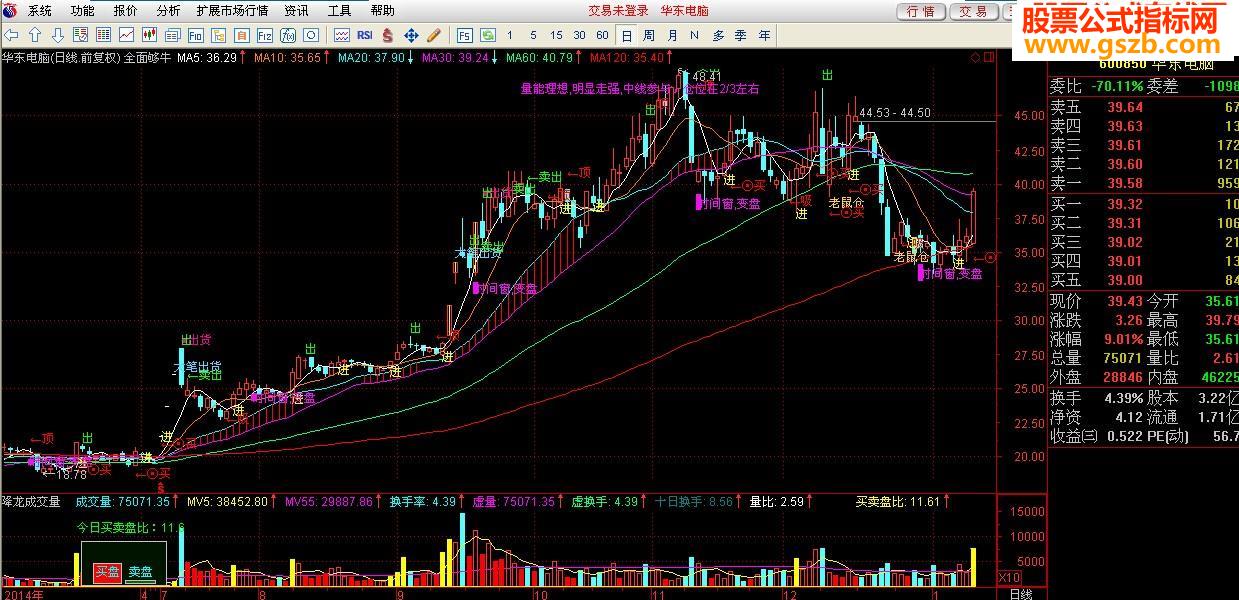The width and height of the screenshot is (1239, 600).
Task: Click the 行情 button
Action: click(921, 11)
